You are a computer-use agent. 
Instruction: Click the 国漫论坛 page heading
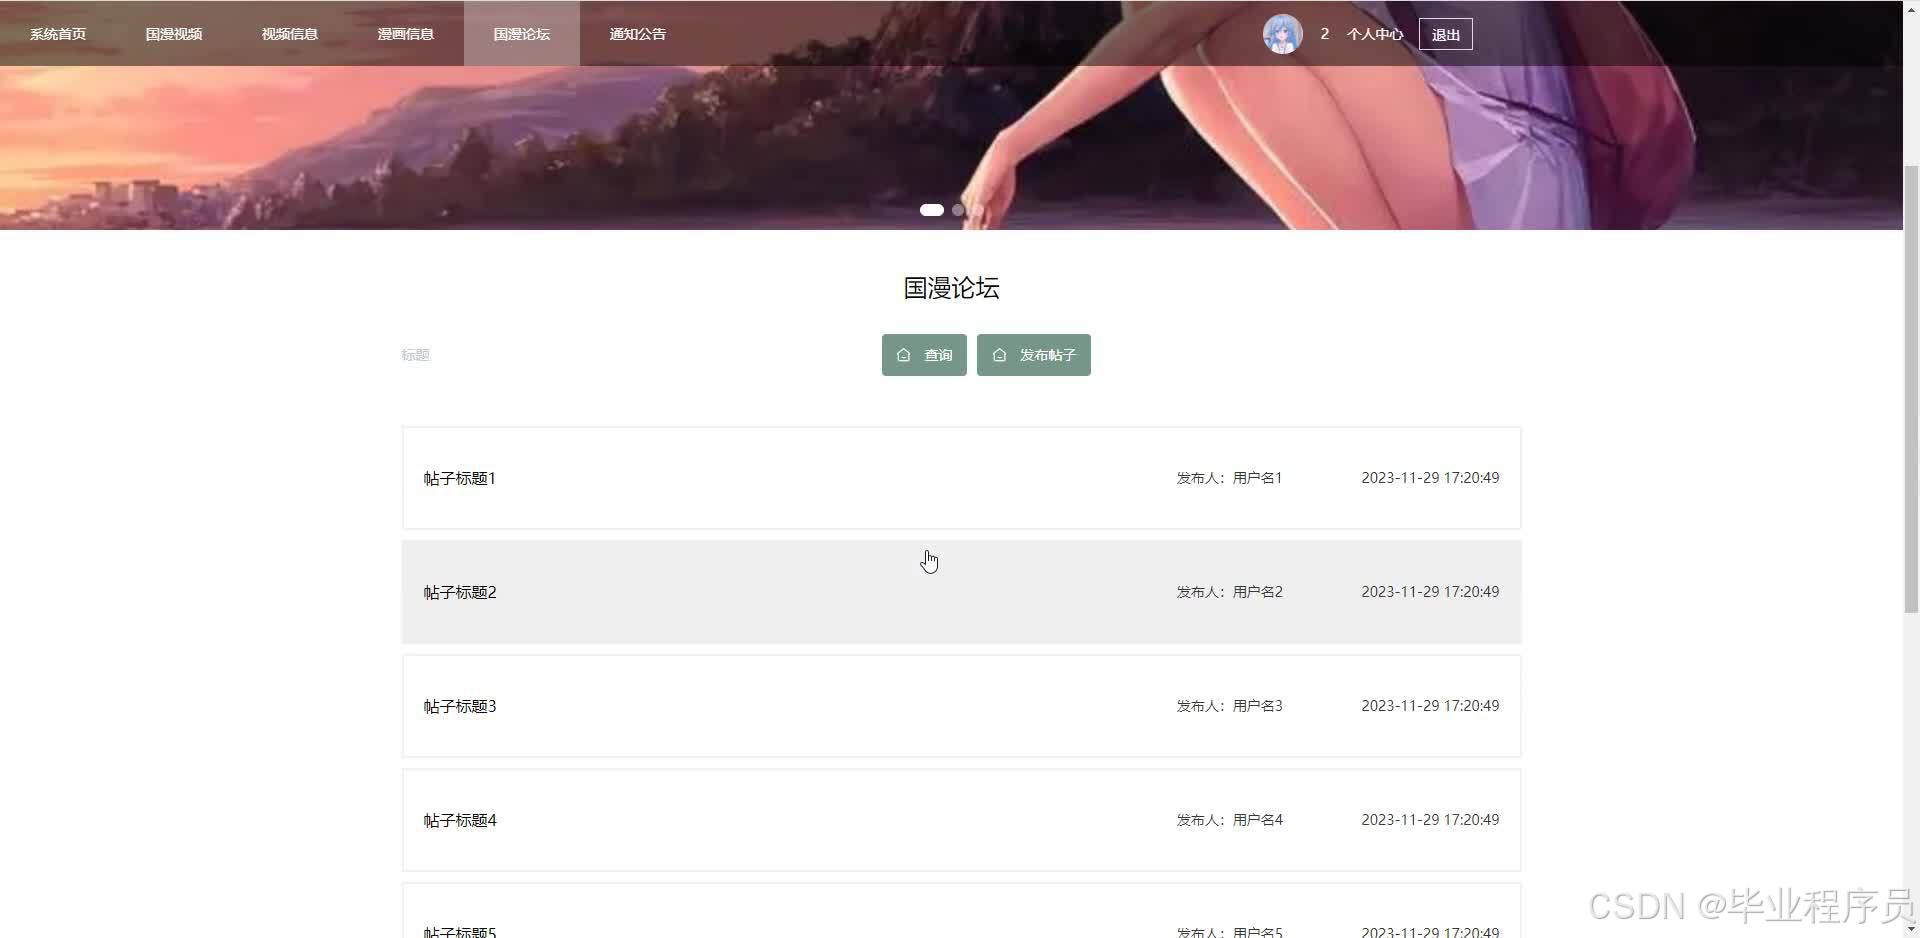pyautogui.click(x=952, y=288)
